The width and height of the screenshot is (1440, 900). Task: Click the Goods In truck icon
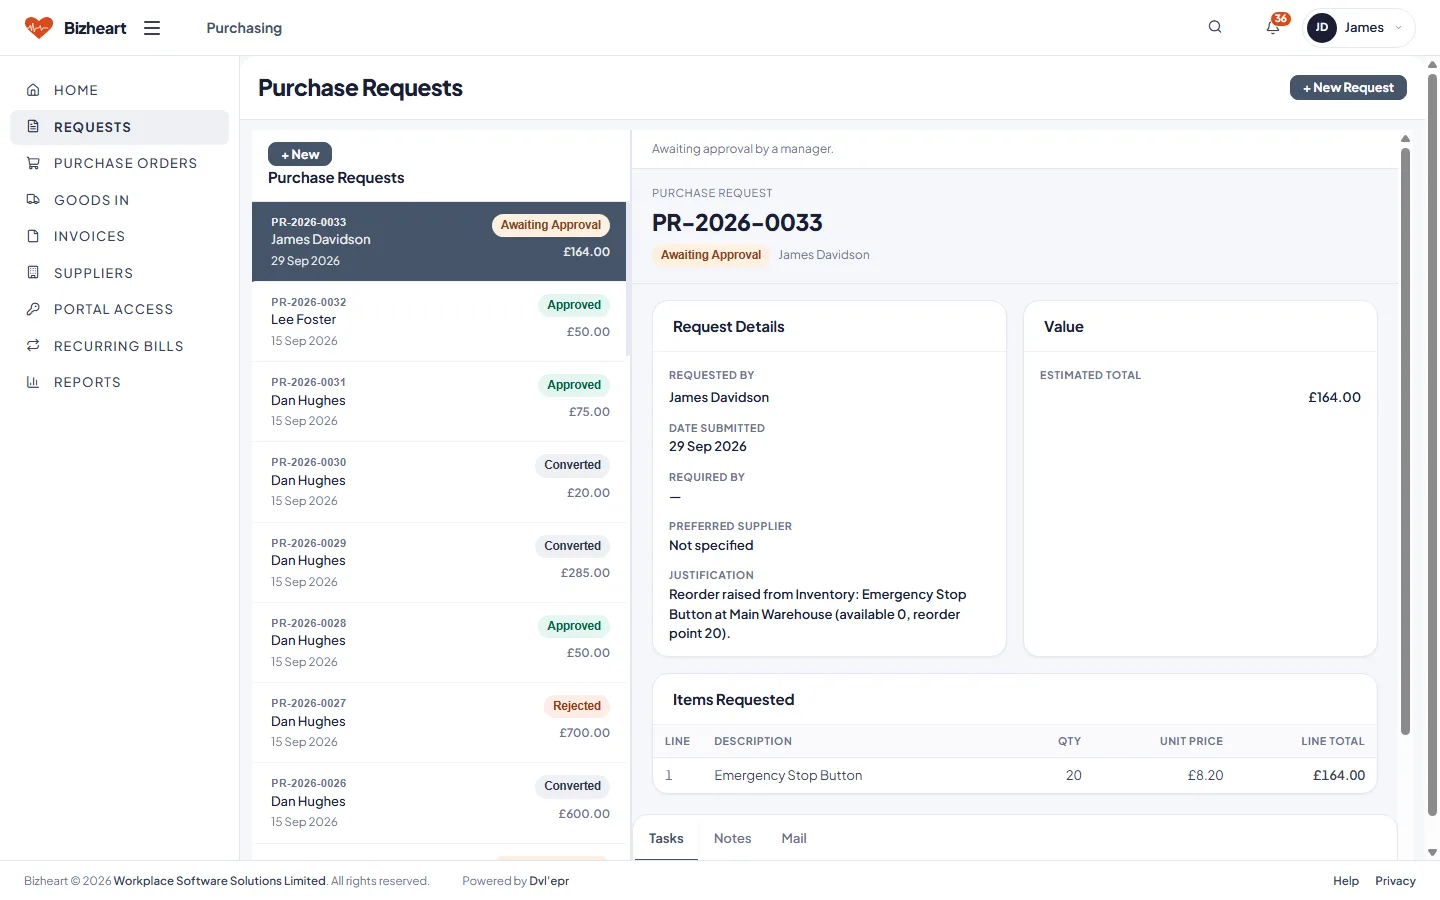coord(33,200)
